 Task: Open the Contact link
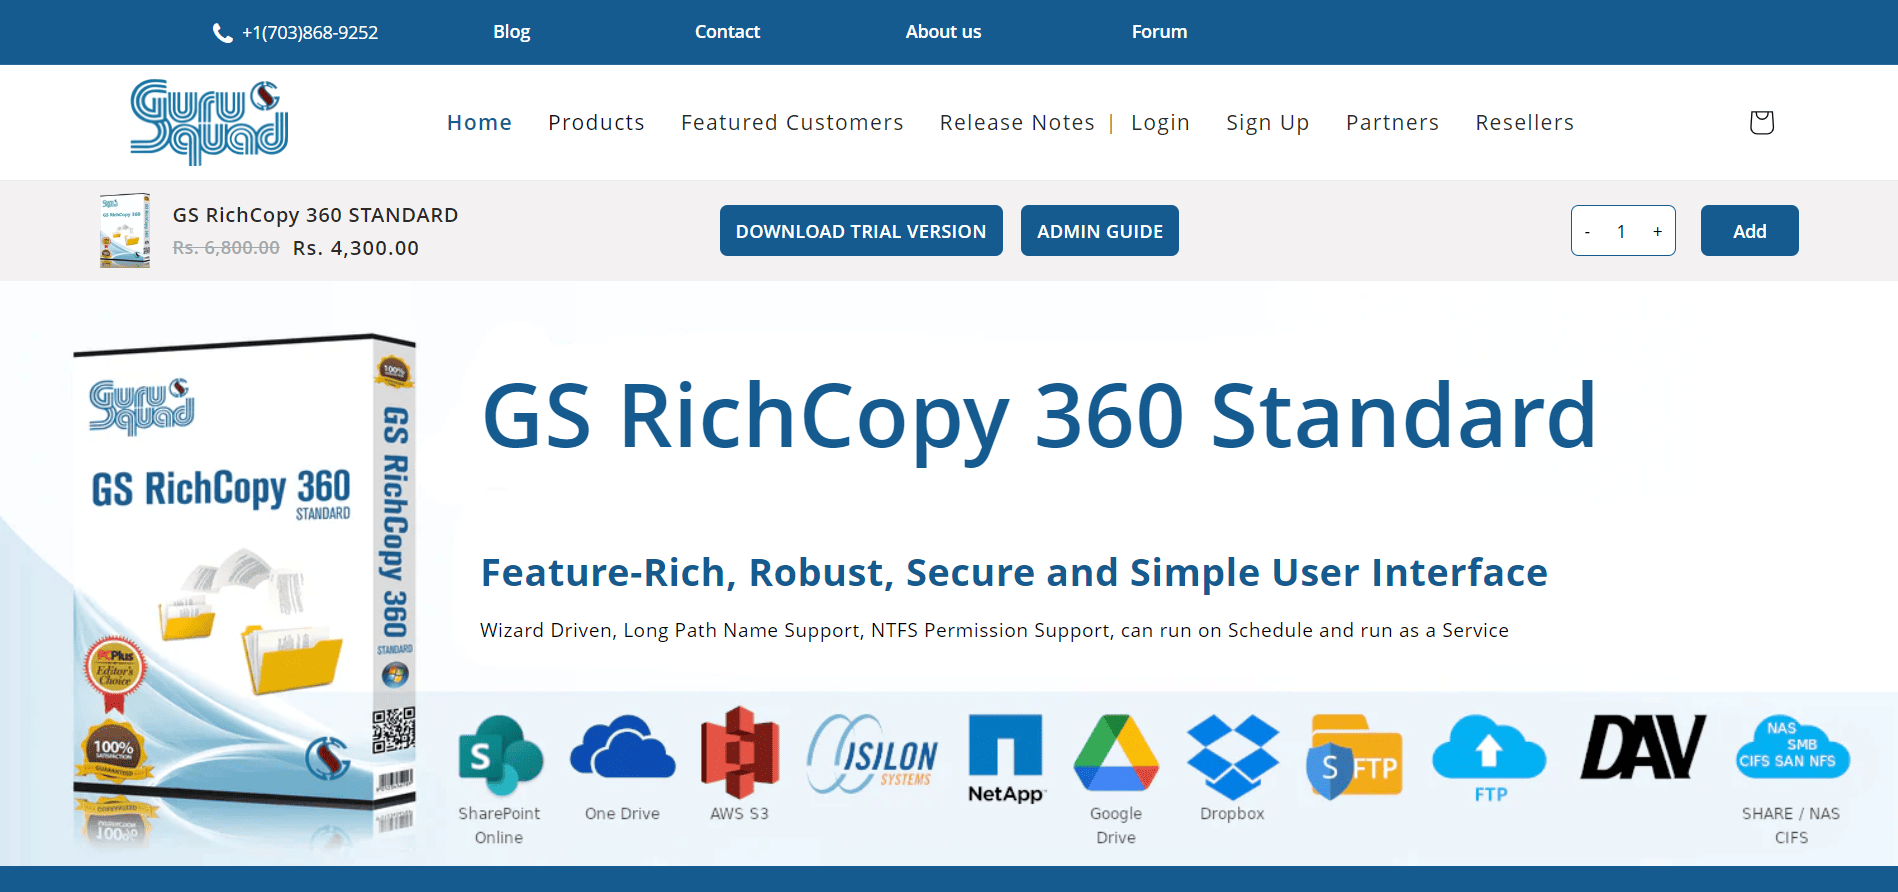(727, 32)
